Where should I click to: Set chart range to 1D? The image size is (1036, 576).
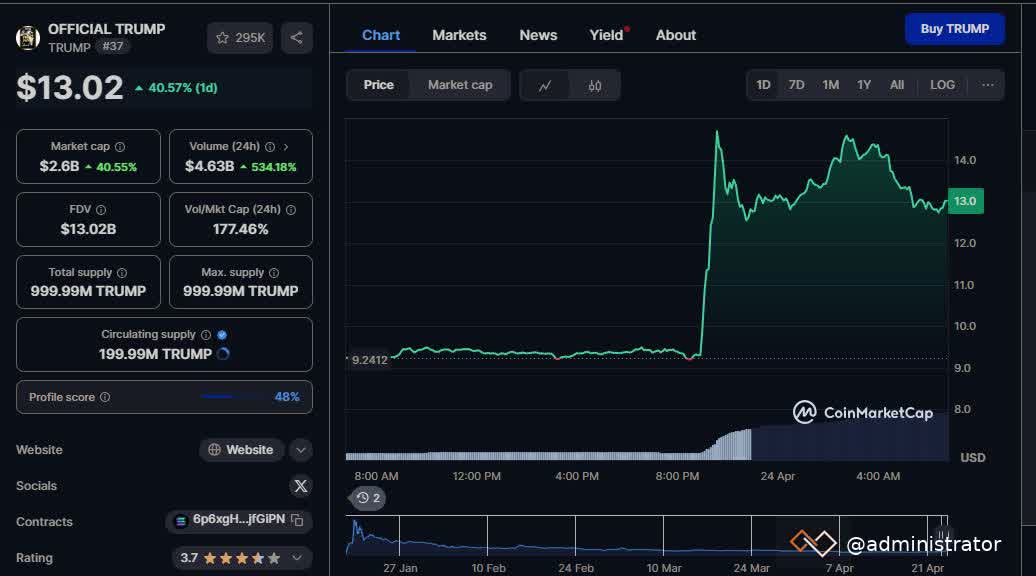click(763, 85)
